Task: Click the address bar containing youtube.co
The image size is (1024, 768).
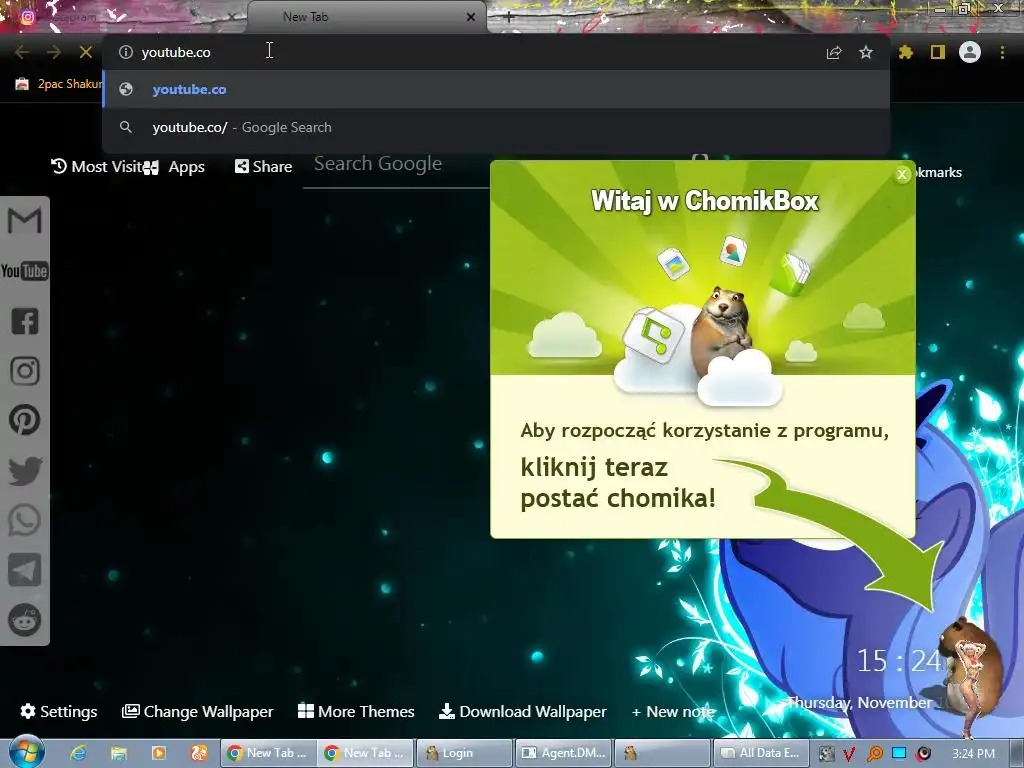Action: pos(470,52)
